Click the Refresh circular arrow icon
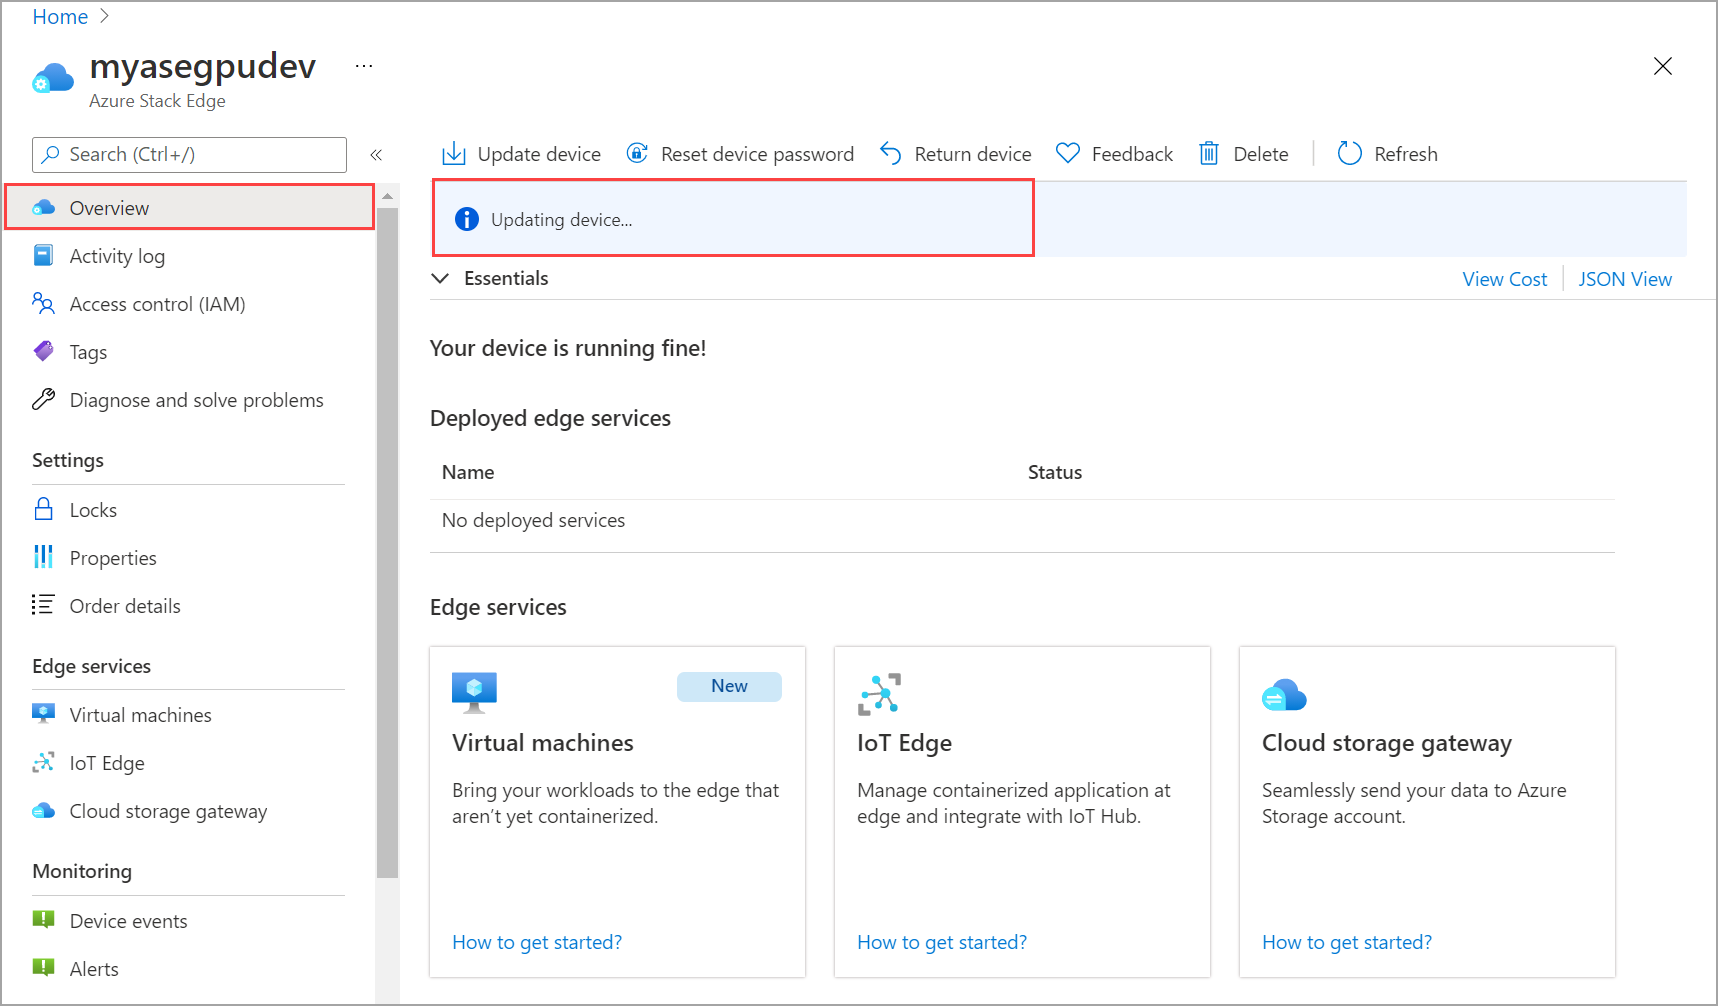Viewport: 1718px width, 1006px height. [1350, 153]
